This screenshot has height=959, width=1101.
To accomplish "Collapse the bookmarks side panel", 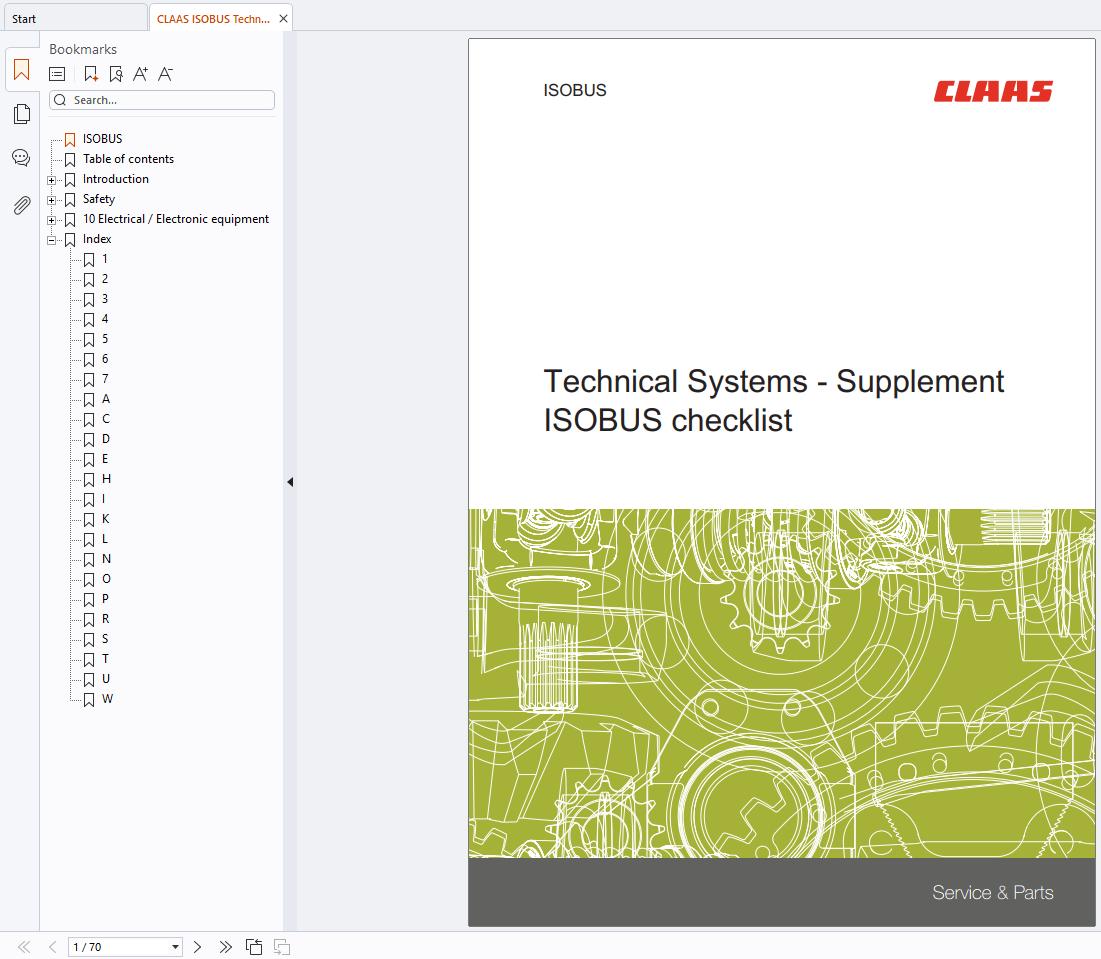I will (x=290, y=482).
